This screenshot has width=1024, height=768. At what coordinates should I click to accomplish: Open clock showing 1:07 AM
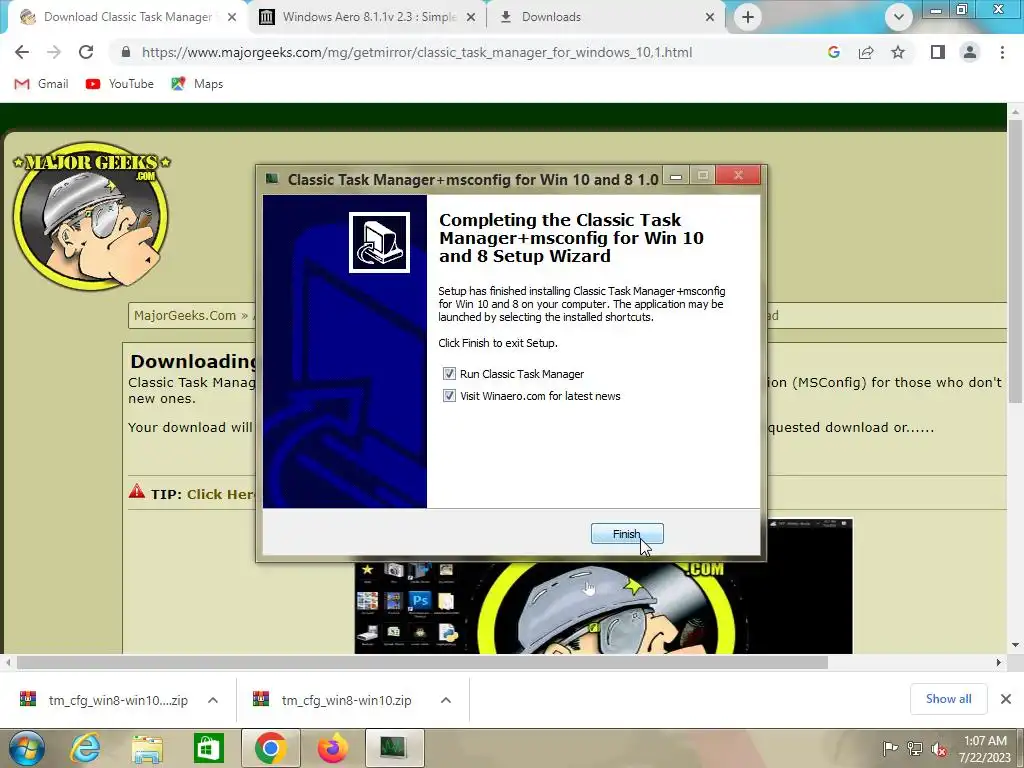[x=985, y=749]
